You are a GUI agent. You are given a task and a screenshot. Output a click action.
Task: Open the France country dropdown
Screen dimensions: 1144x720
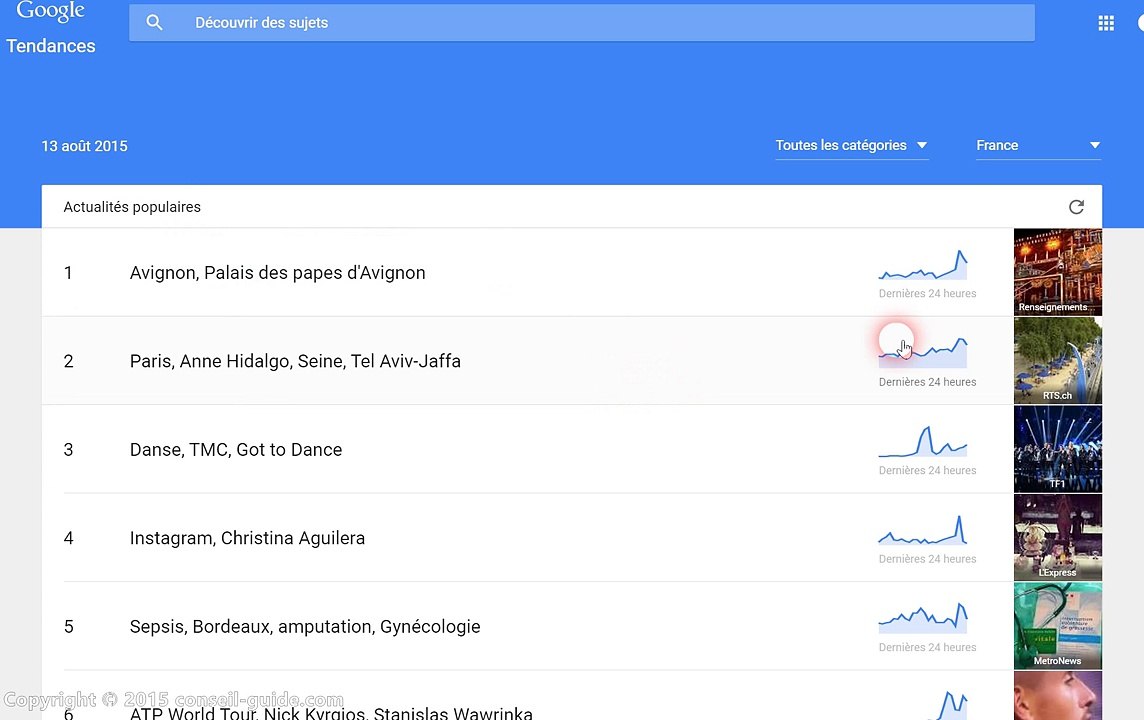(1038, 145)
